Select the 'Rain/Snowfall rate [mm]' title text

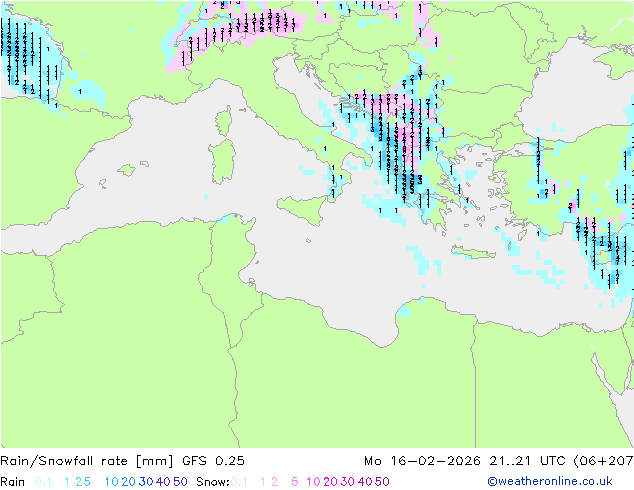pos(87,461)
